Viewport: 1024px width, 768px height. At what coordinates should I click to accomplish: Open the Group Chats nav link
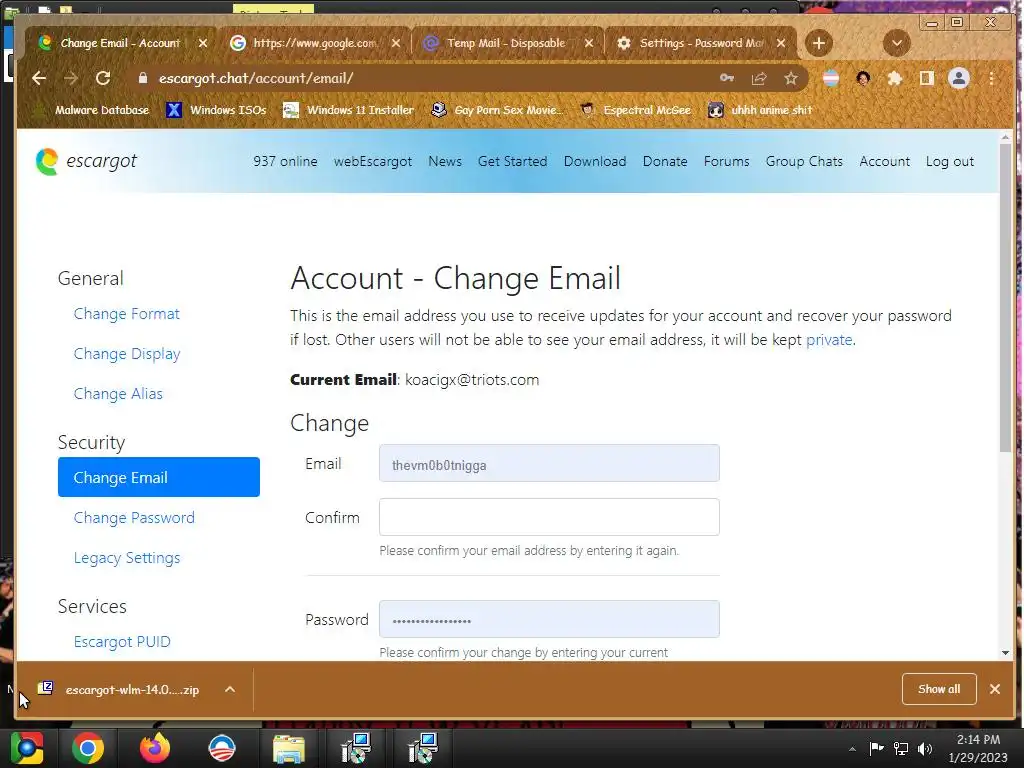point(804,161)
